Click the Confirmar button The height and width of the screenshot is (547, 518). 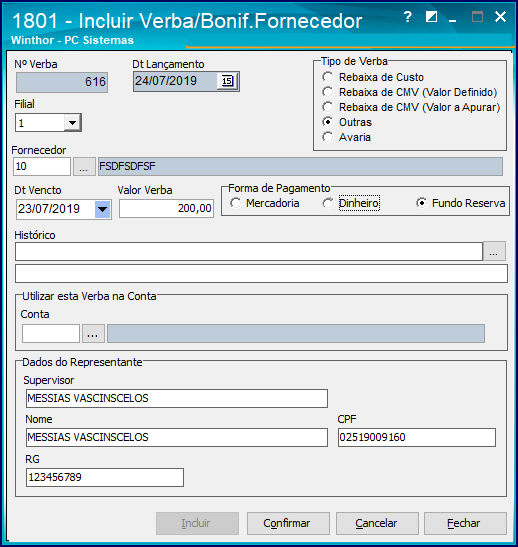[288, 523]
